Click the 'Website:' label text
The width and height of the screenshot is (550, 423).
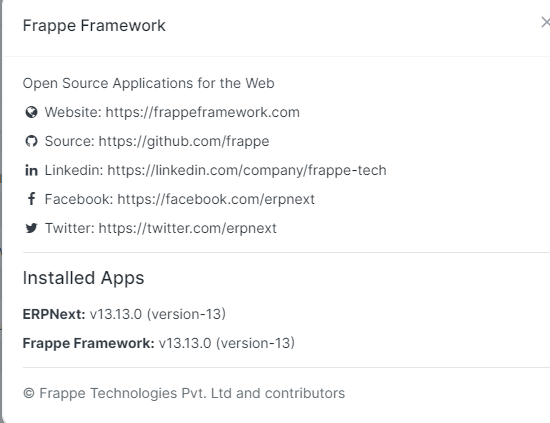coord(73,113)
